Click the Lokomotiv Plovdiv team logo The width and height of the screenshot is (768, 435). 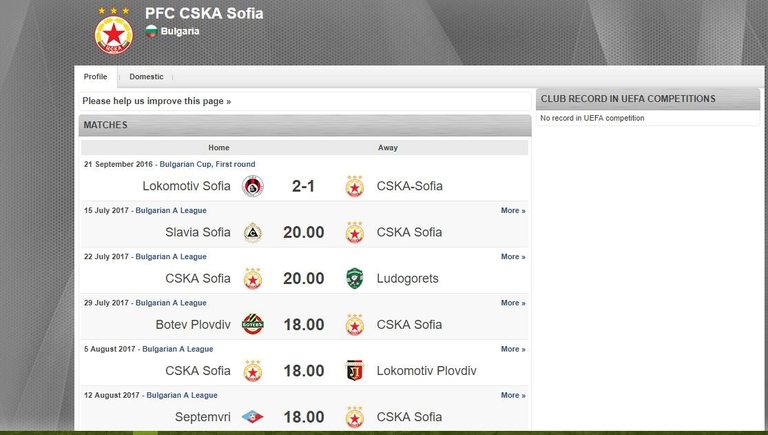click(x=354, y=370)
